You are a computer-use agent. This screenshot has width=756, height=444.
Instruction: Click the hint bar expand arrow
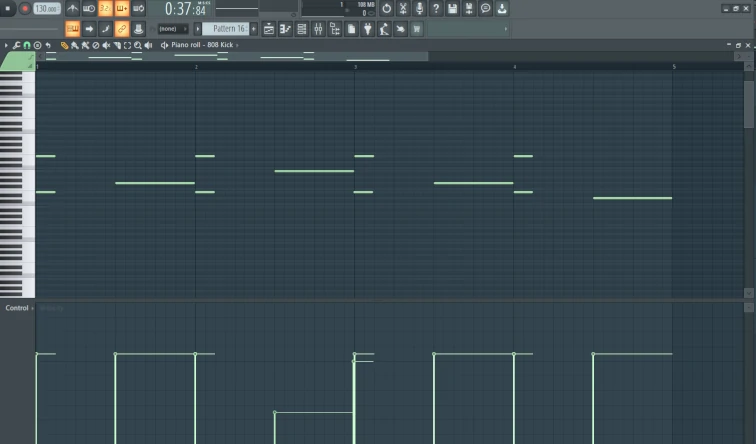(505, 29)
